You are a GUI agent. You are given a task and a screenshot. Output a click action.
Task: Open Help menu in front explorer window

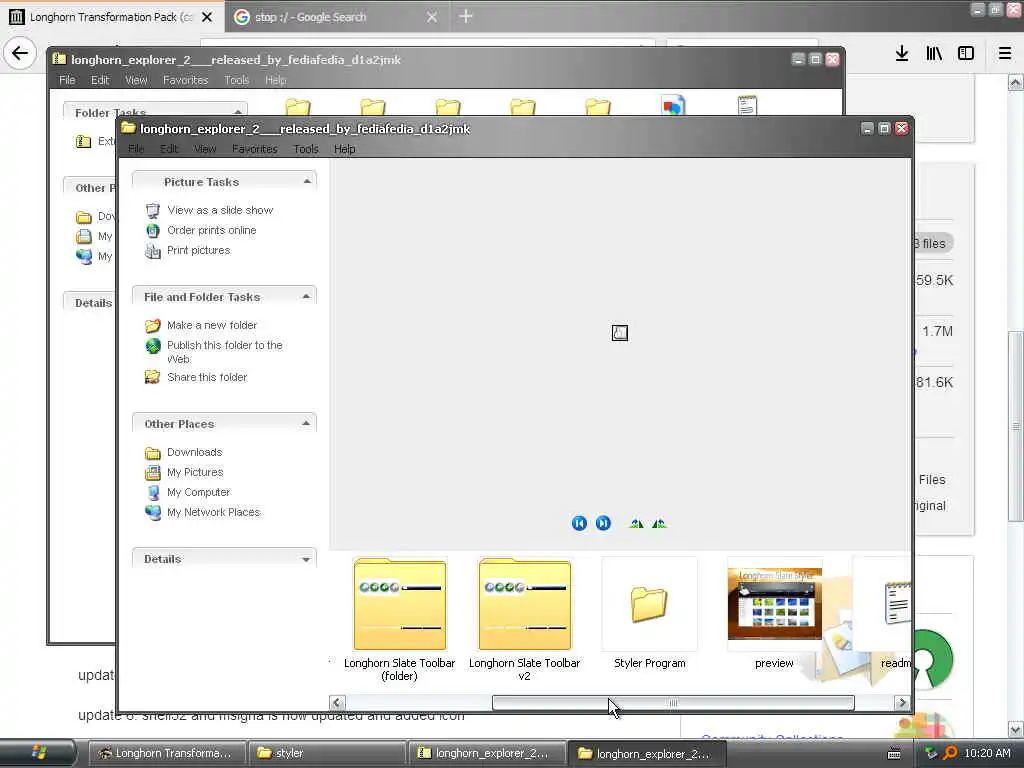345,149
